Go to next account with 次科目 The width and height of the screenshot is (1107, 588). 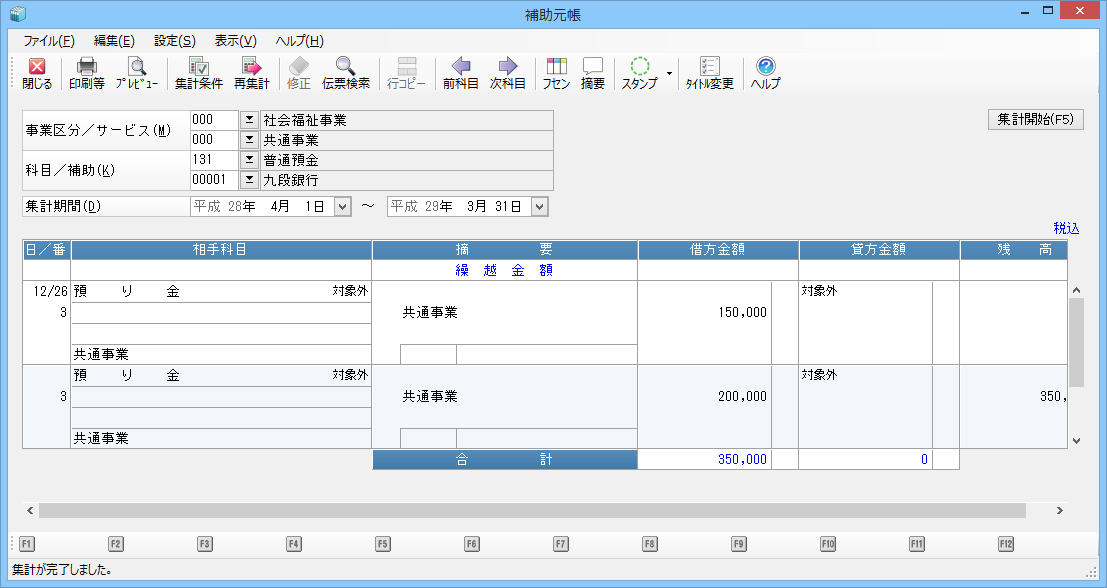click(x=507, y=73)
